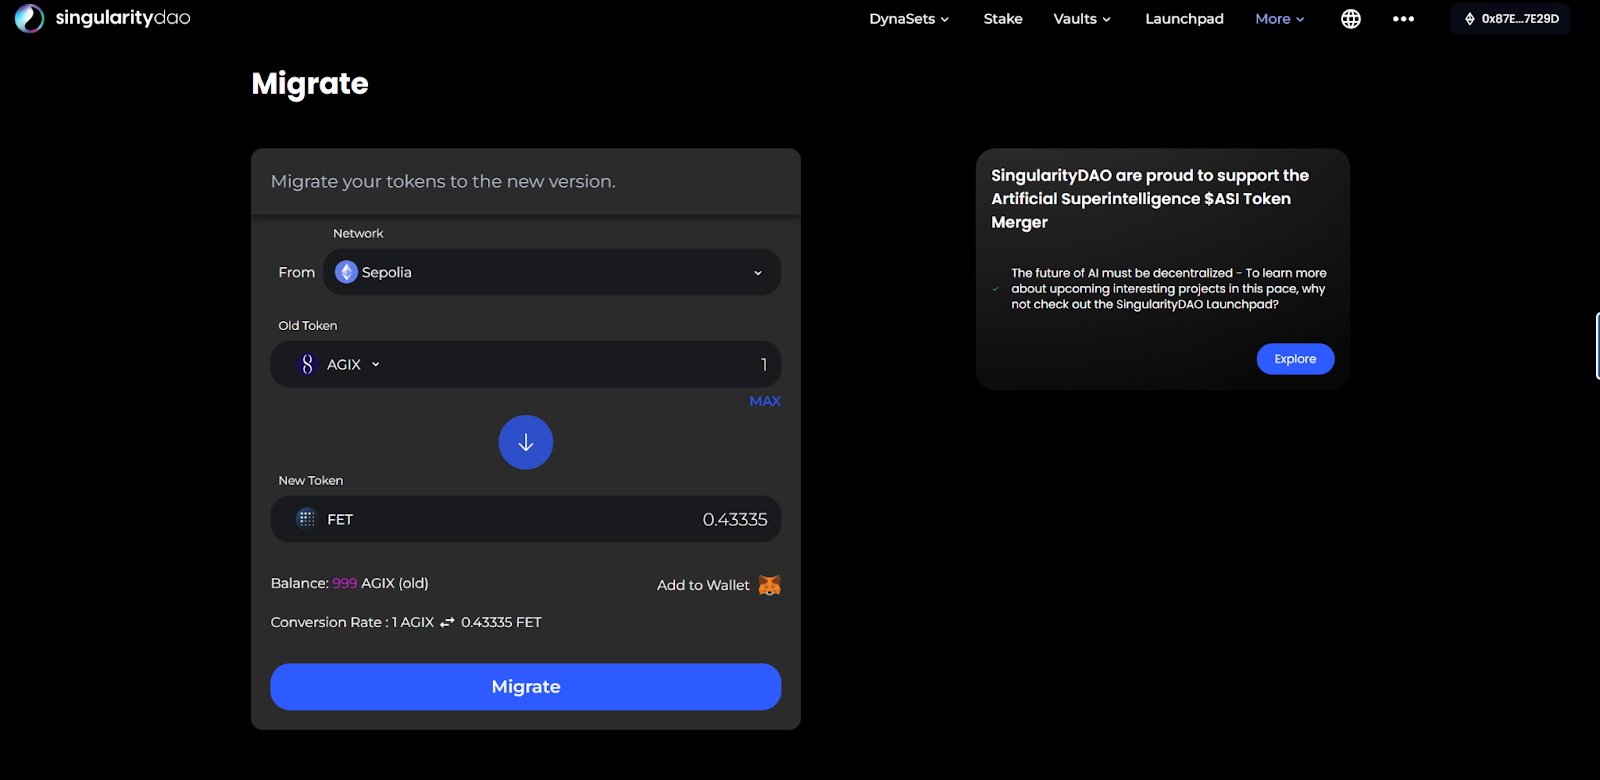Click the side tab handle at right edge
1600x780 pixels.
tap(1597, 346)
